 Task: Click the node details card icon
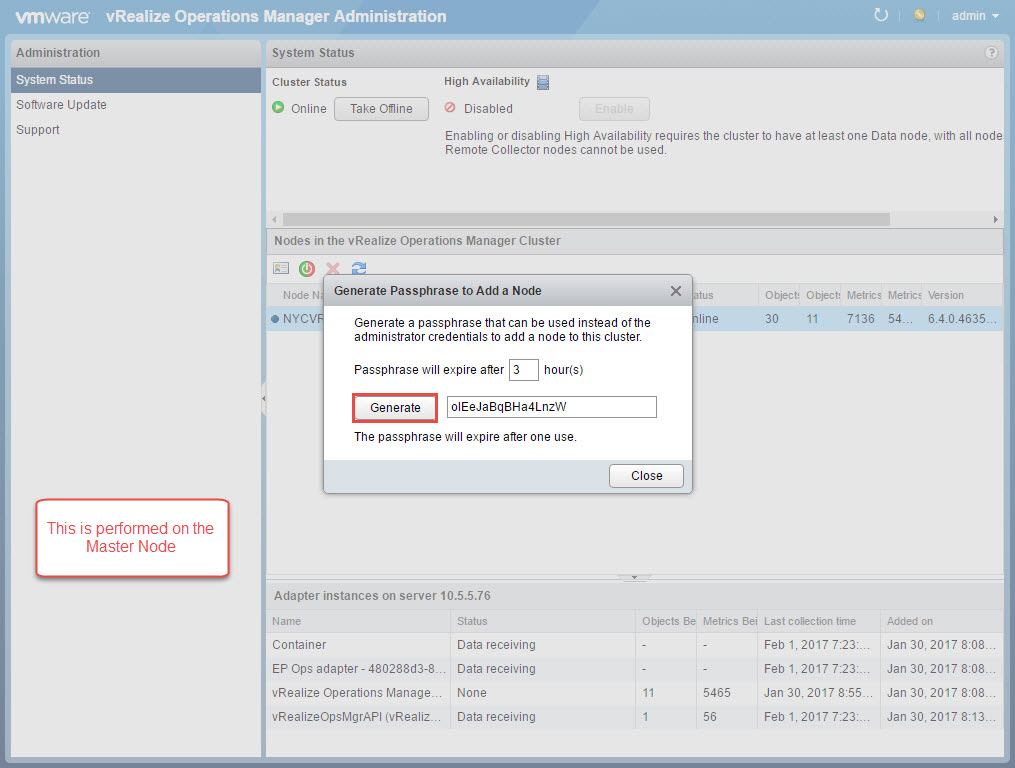coord(281,268)
